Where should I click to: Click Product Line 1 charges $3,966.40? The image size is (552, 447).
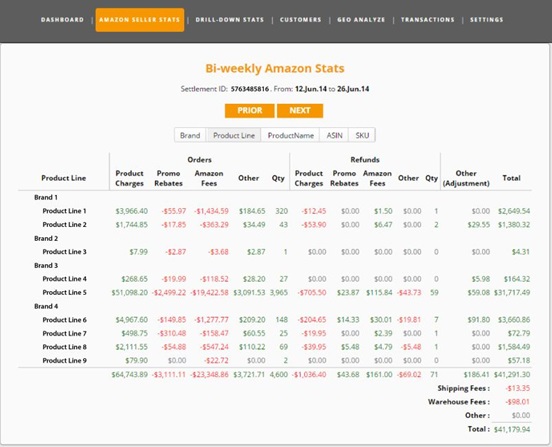pos(132,211)
